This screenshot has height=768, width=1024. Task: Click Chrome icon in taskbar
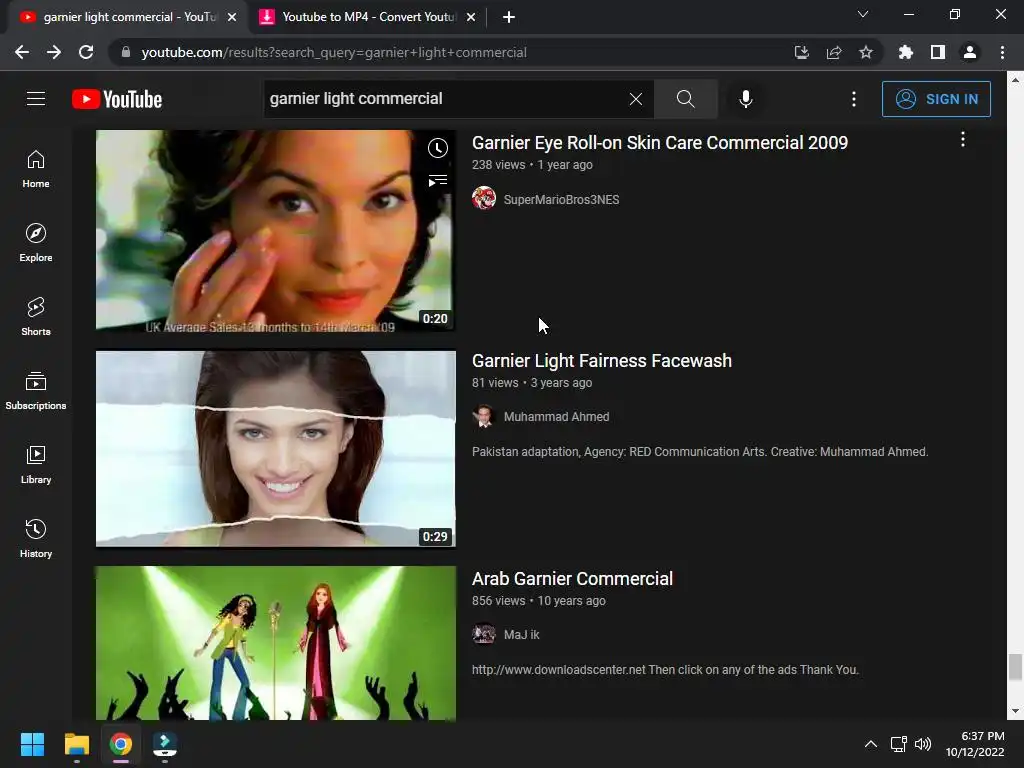tap(121, 744)
